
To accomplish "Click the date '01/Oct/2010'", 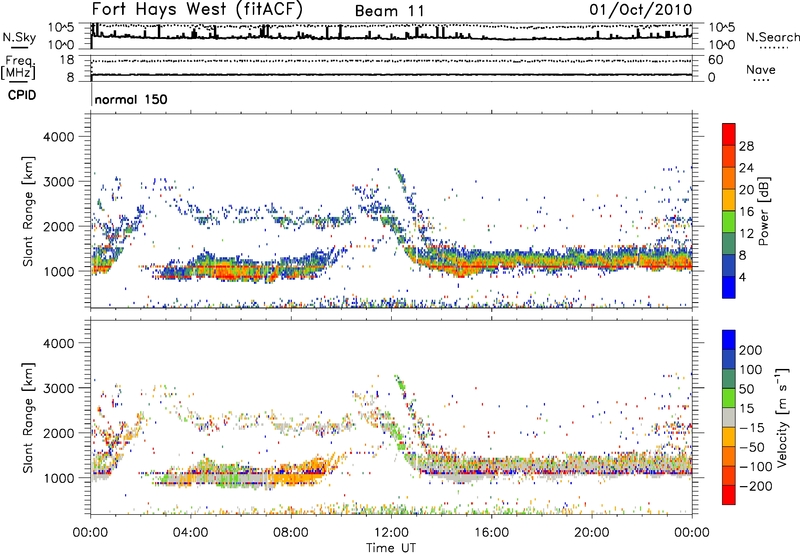I will [641, 10].
